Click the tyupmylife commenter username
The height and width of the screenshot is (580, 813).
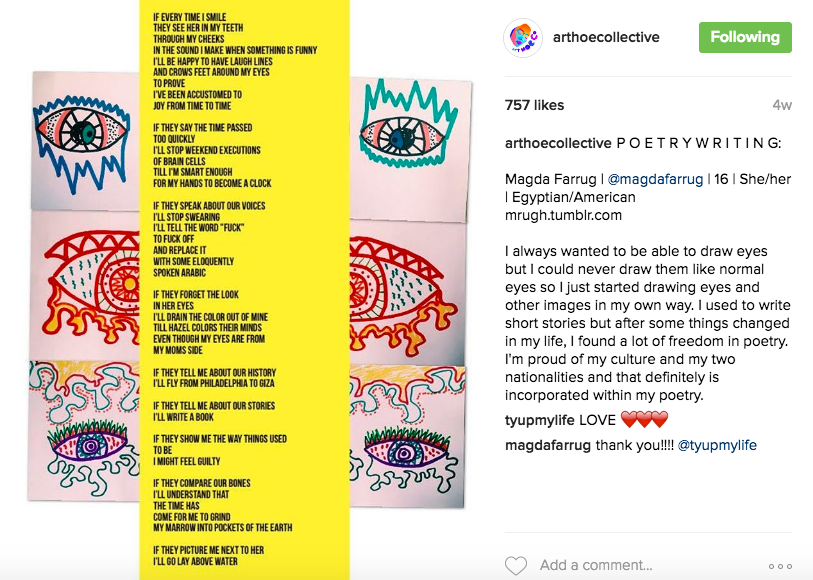540,420
